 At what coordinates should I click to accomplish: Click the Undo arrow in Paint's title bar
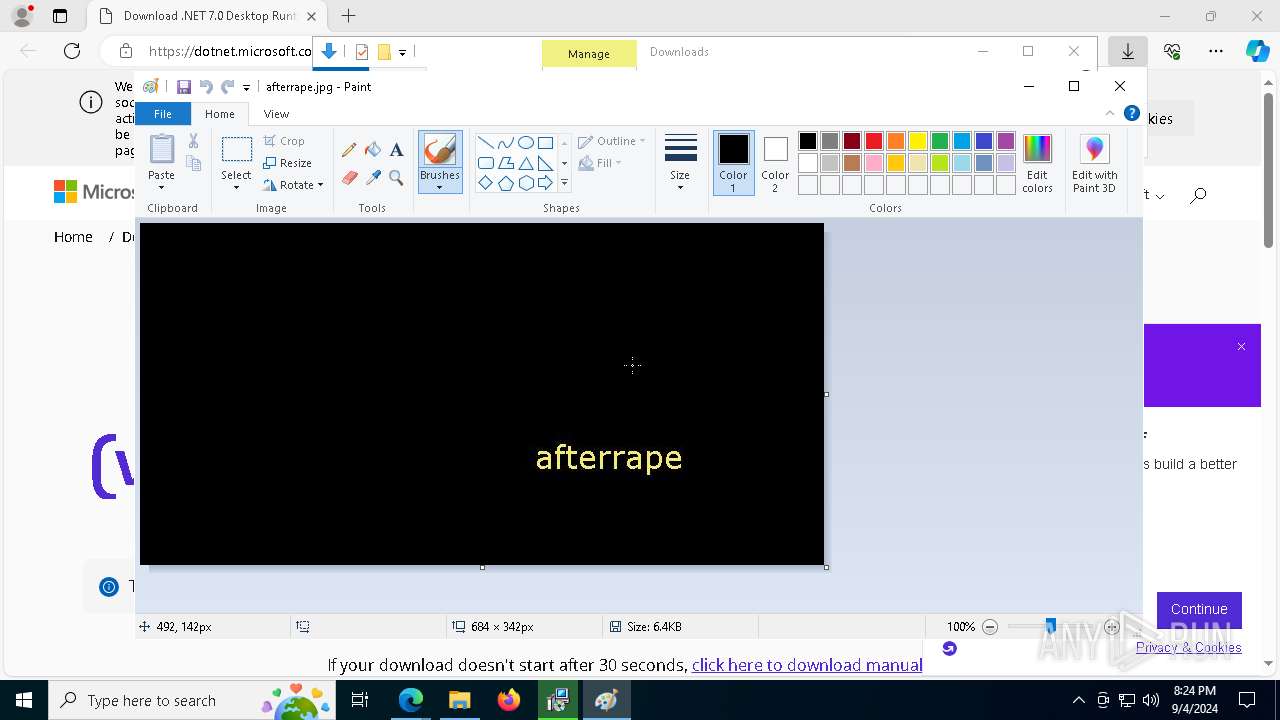tap(206, 87)
